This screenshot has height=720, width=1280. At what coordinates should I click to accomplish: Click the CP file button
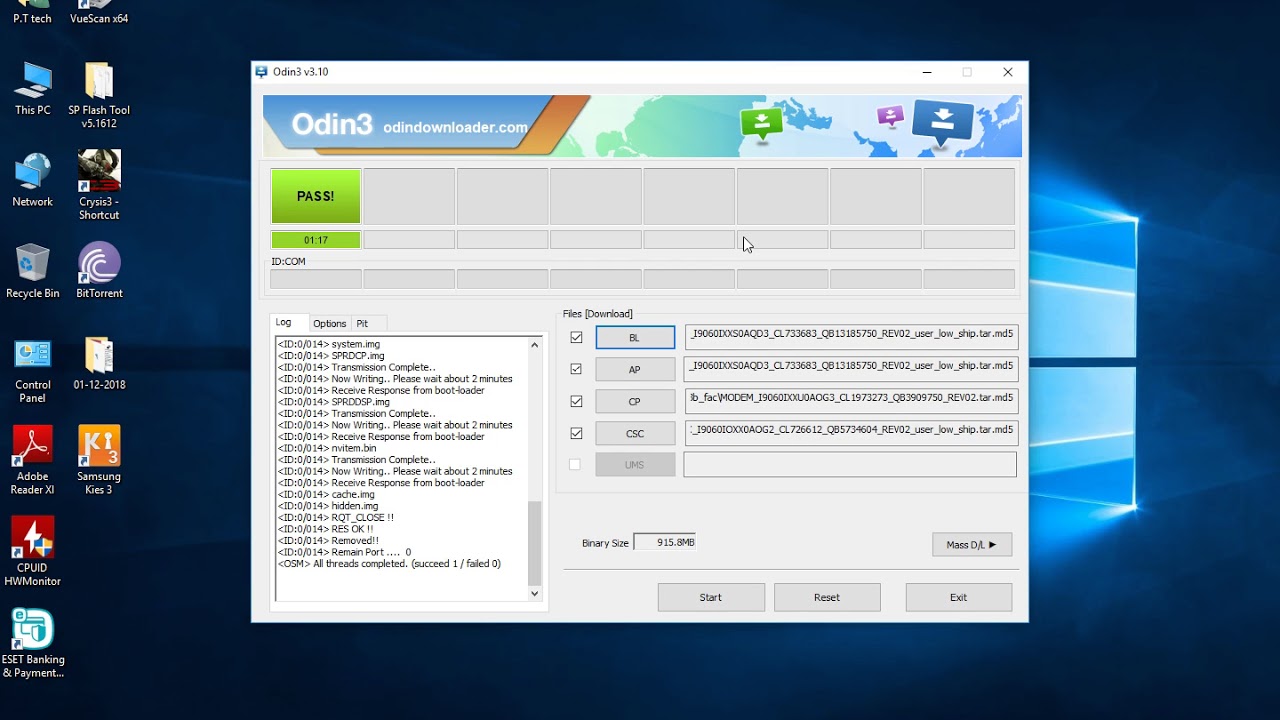pyautogui.click(x=635, y=401)
